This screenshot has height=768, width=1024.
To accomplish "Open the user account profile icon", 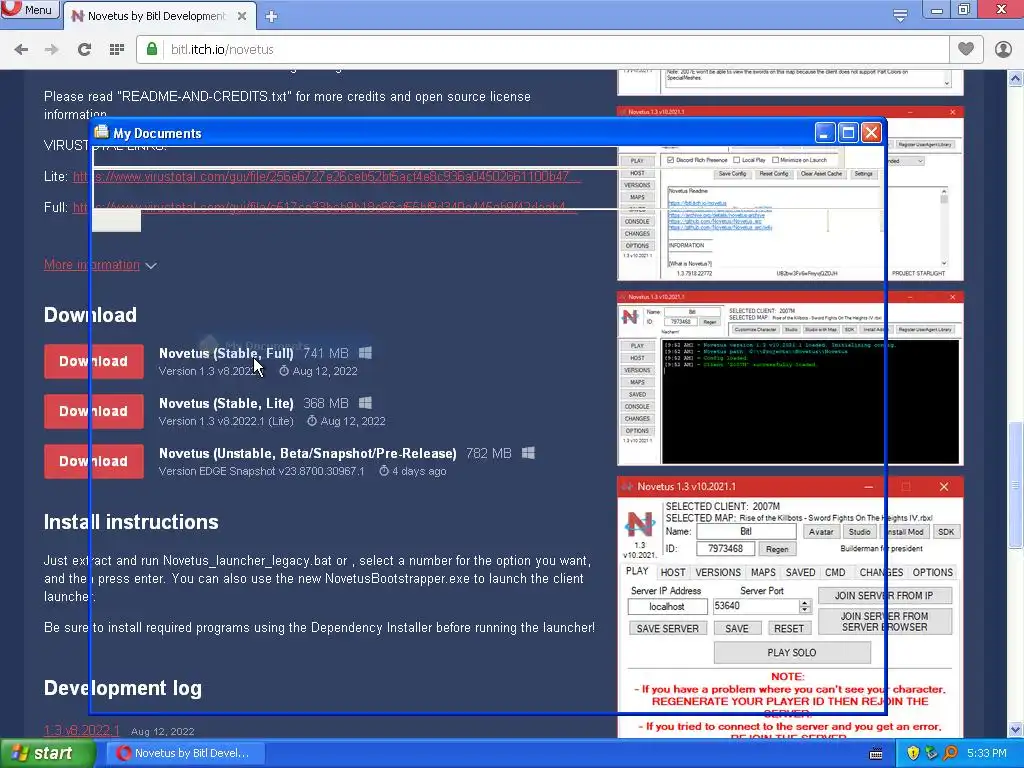I will tap(1002, 49).
